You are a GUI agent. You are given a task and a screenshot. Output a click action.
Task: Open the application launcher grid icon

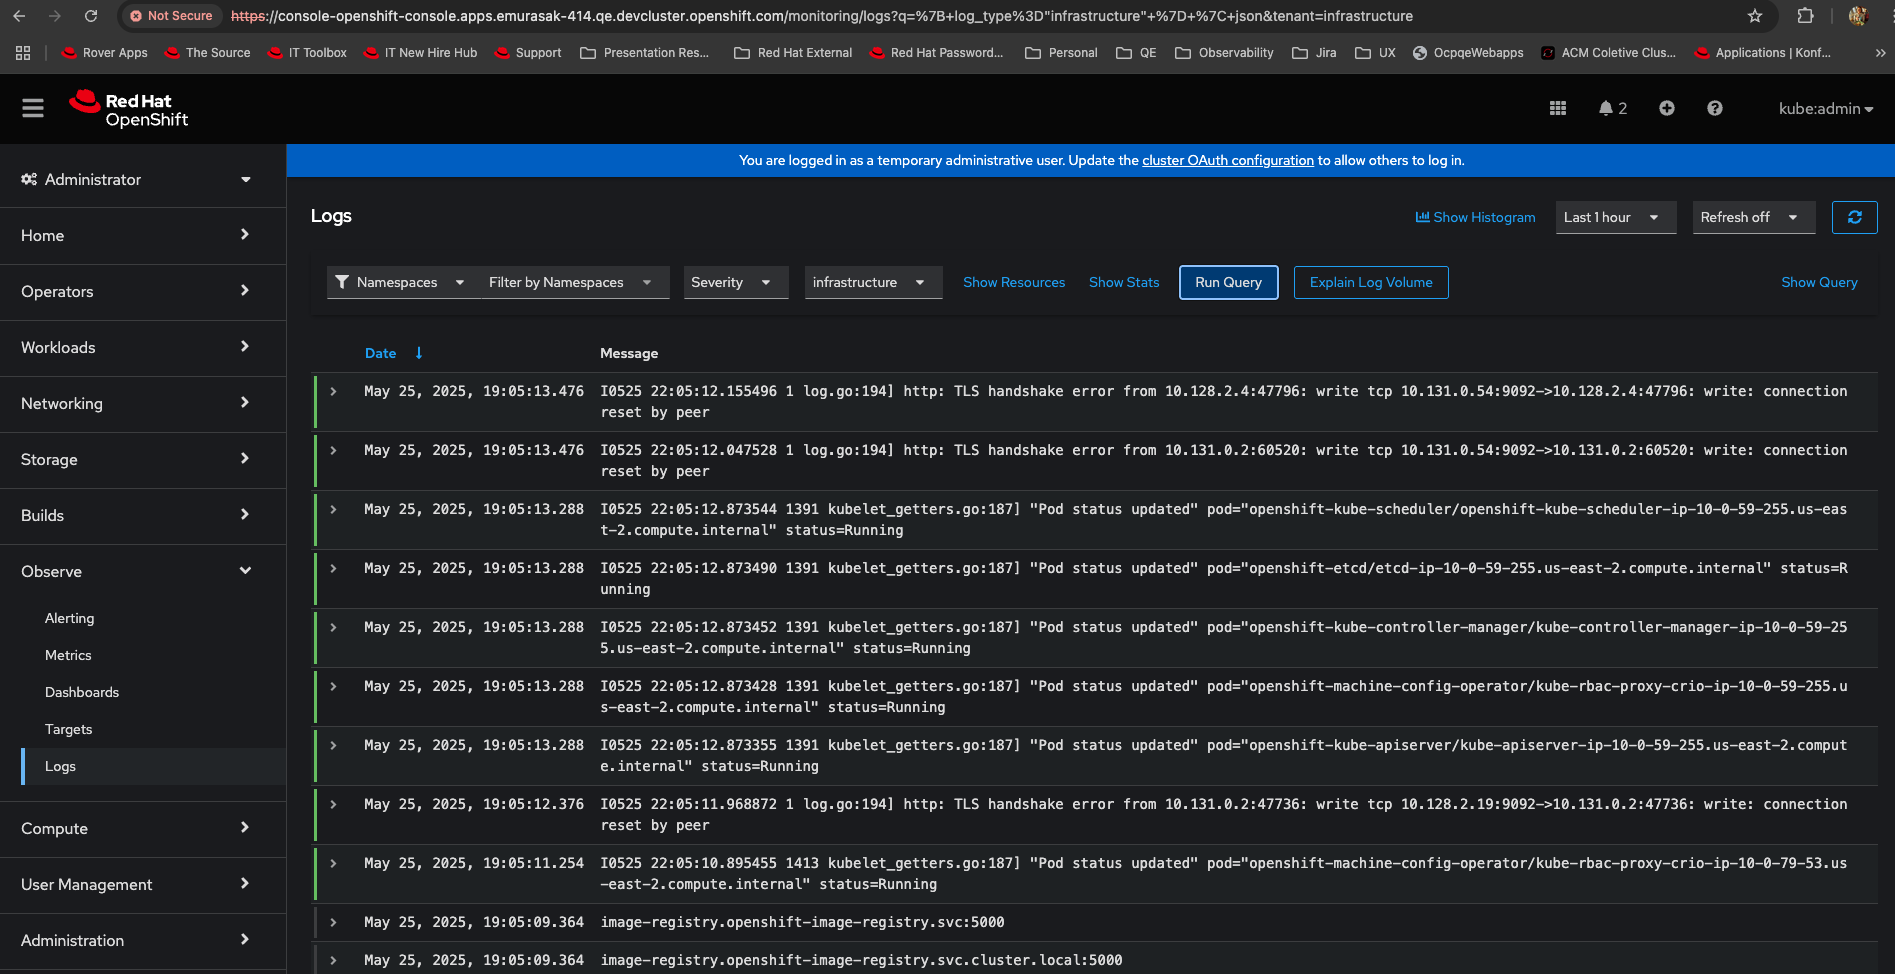pos(1557,108)
